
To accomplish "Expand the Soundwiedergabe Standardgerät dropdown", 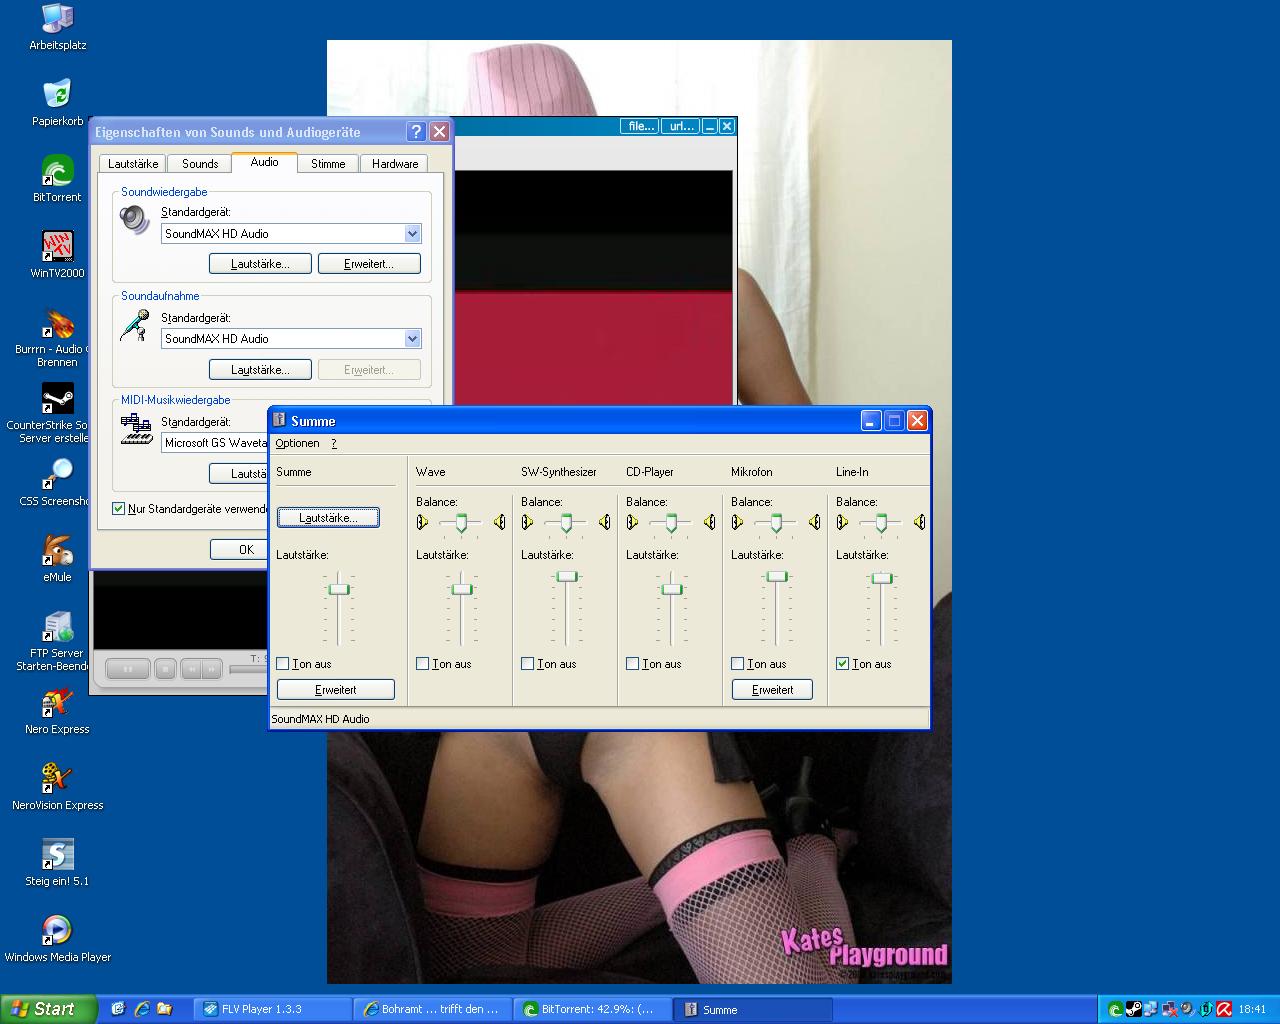I will point(412,234).
